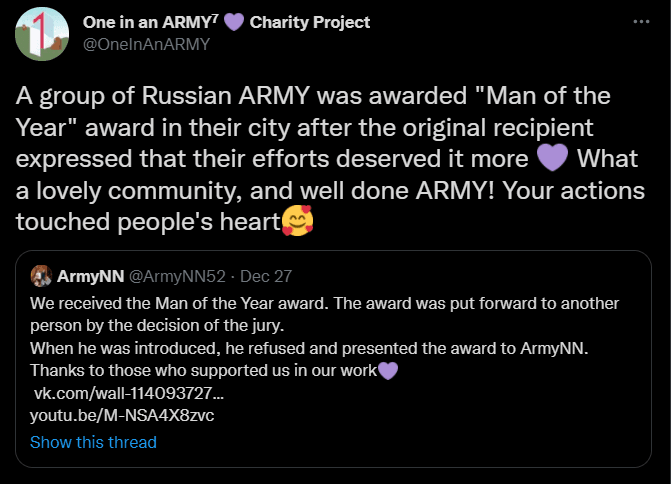671x484 pixels.
Task: Open the vk.com/wall-114093727 link
Action: tap(128, 393)
